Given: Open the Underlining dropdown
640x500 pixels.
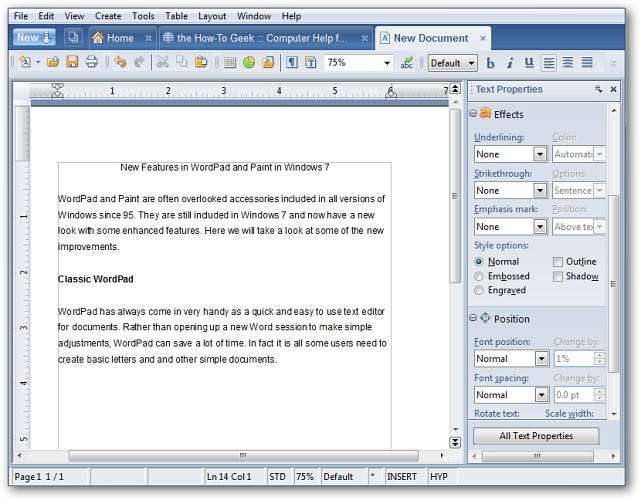Looking at the screenshot, I should (x=539, y=155).
